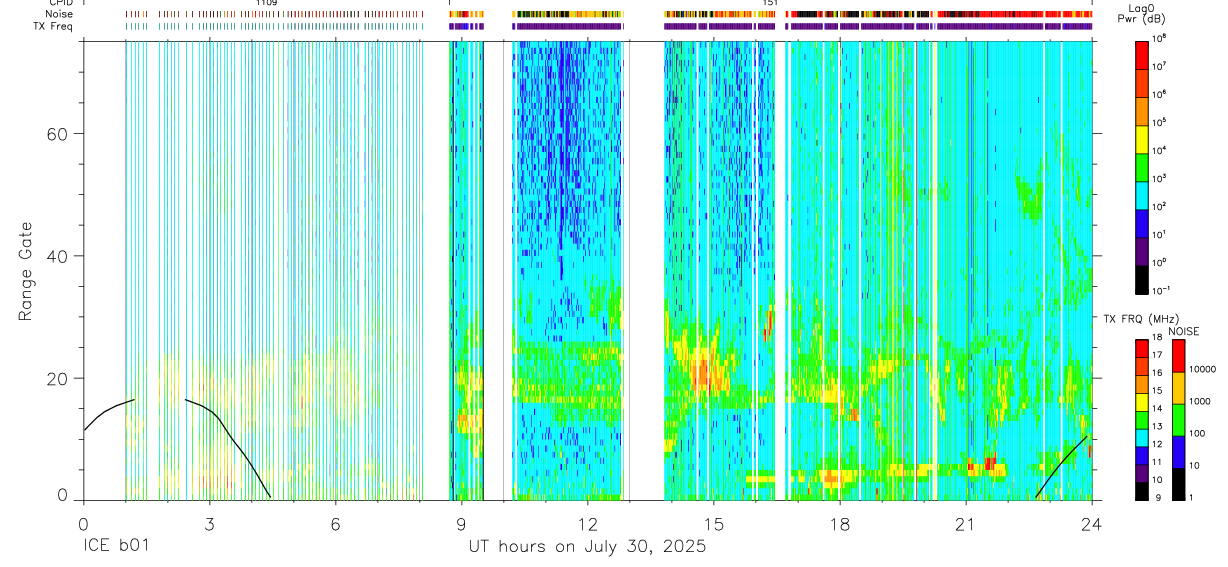1228x567 pixels.
Task: Select the red top segment of the TX FRQ colorbar
Action: coord(1142,348)
